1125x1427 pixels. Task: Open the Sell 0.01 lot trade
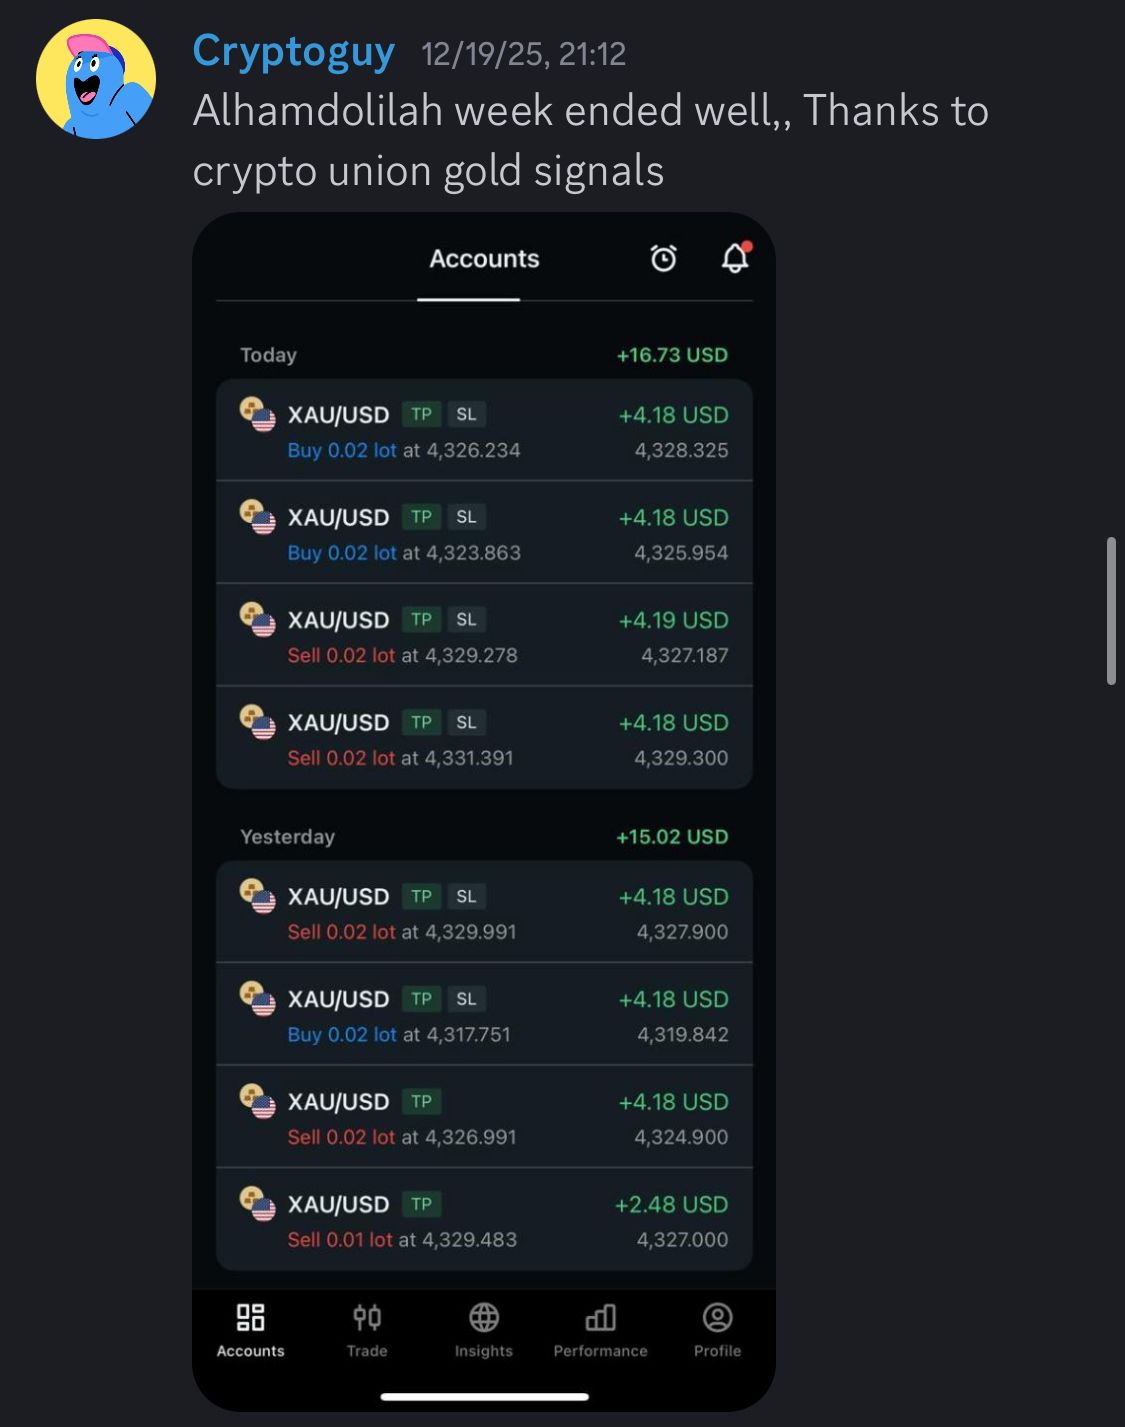(484, 1220)
